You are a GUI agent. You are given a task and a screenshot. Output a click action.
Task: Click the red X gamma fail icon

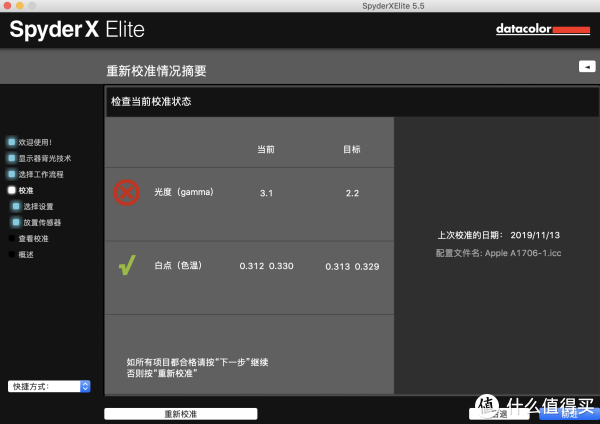click(126, 192)
